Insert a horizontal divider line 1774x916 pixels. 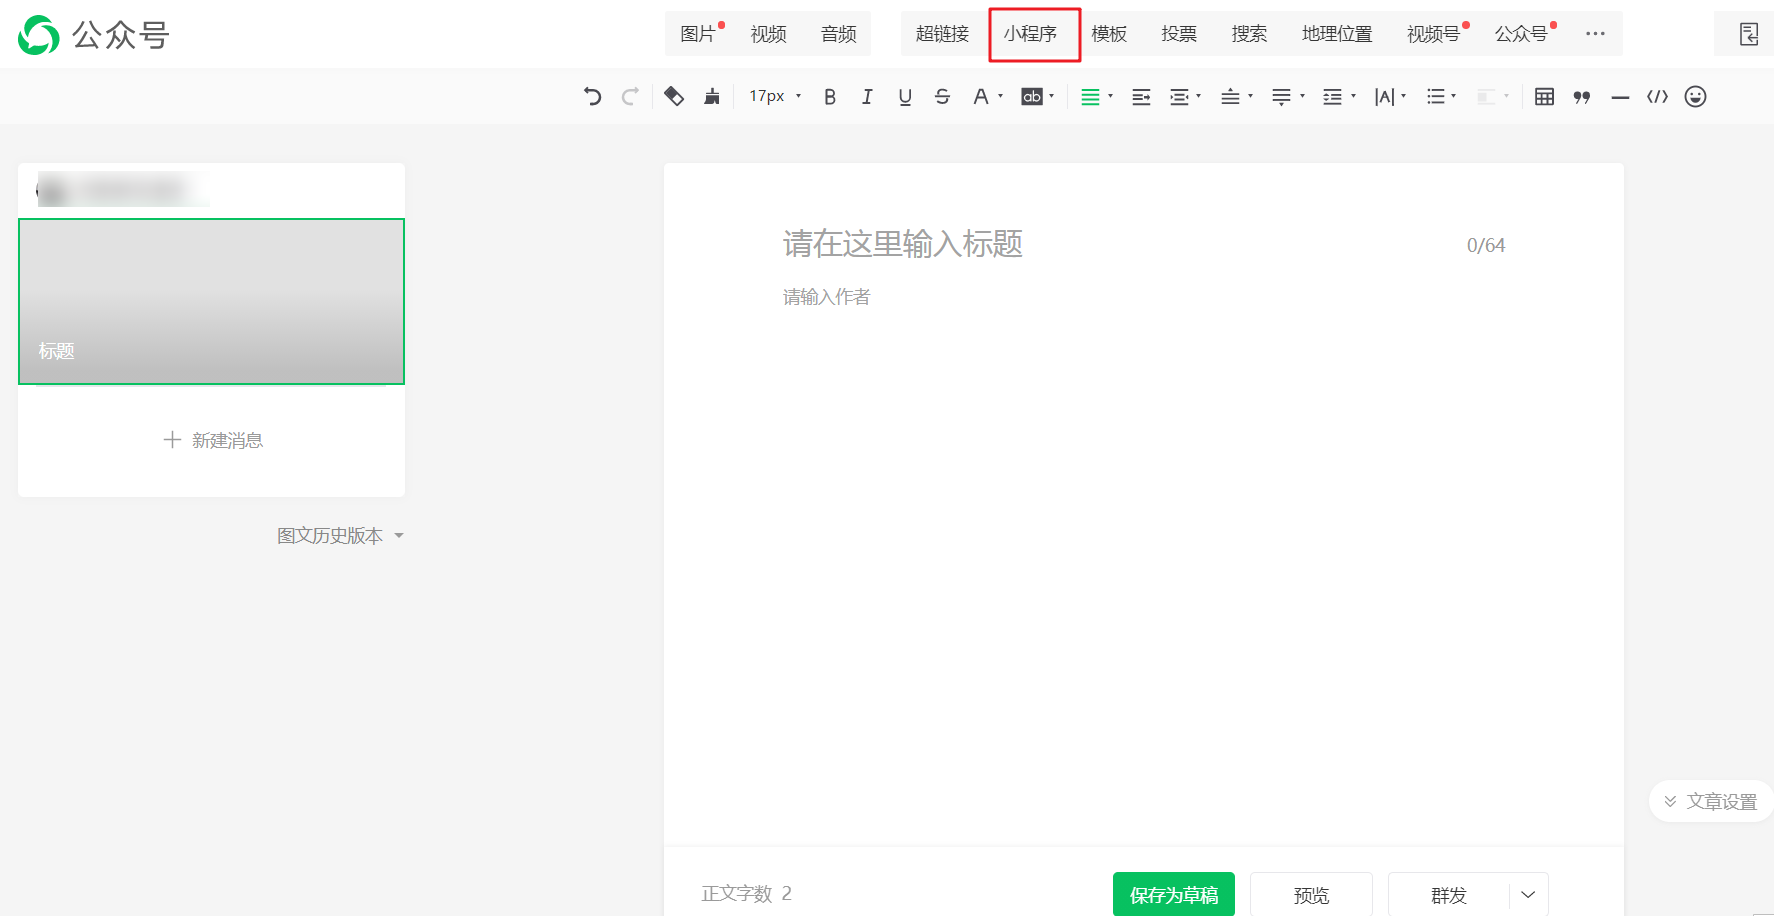[1620, 97]
